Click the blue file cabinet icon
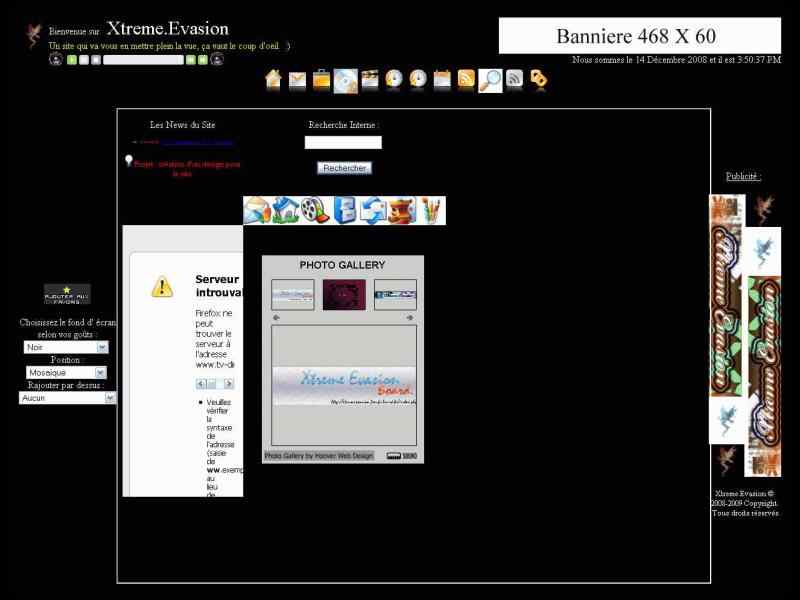The image size is (800, 600). click(x=345, y=210)
